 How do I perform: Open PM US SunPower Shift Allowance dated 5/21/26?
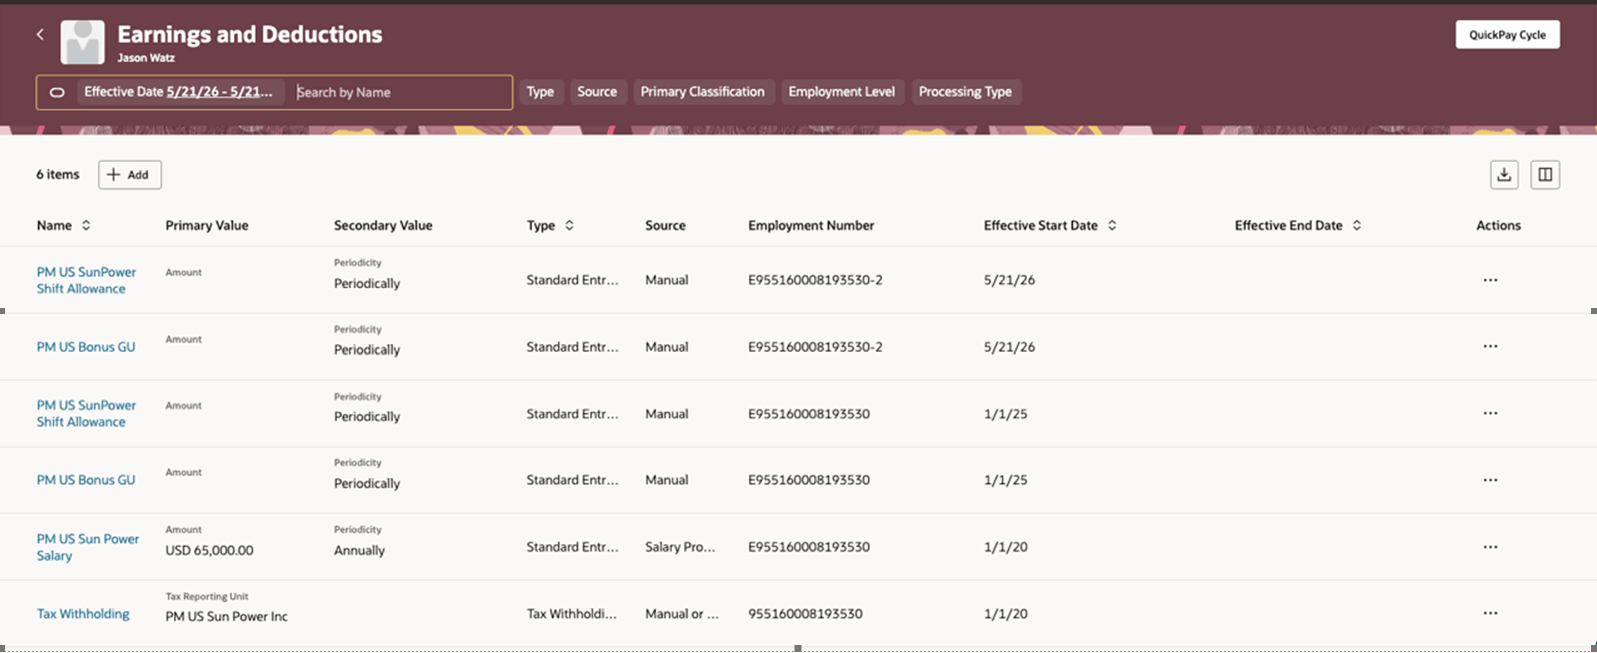[86, 280]
